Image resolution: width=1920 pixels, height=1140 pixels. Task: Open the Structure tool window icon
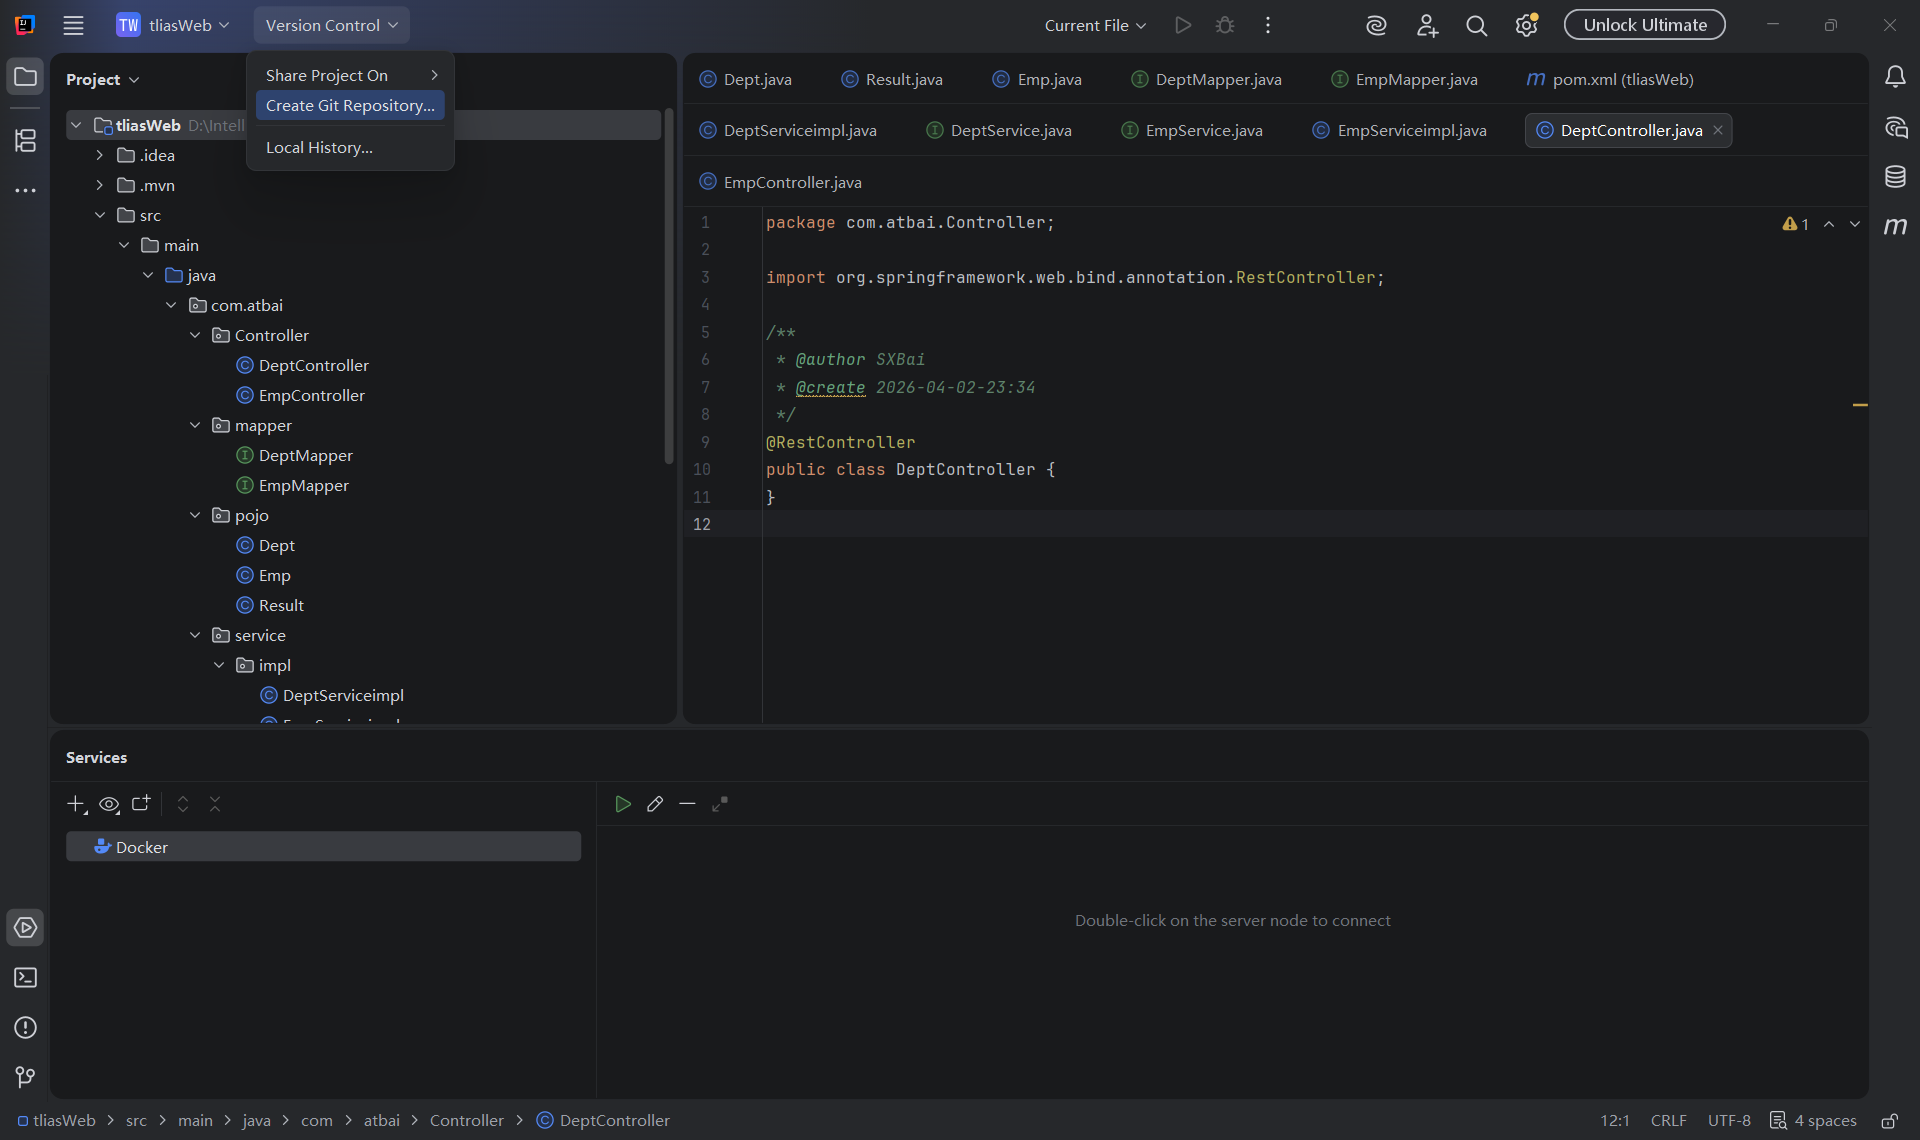(x=25, y=140)
